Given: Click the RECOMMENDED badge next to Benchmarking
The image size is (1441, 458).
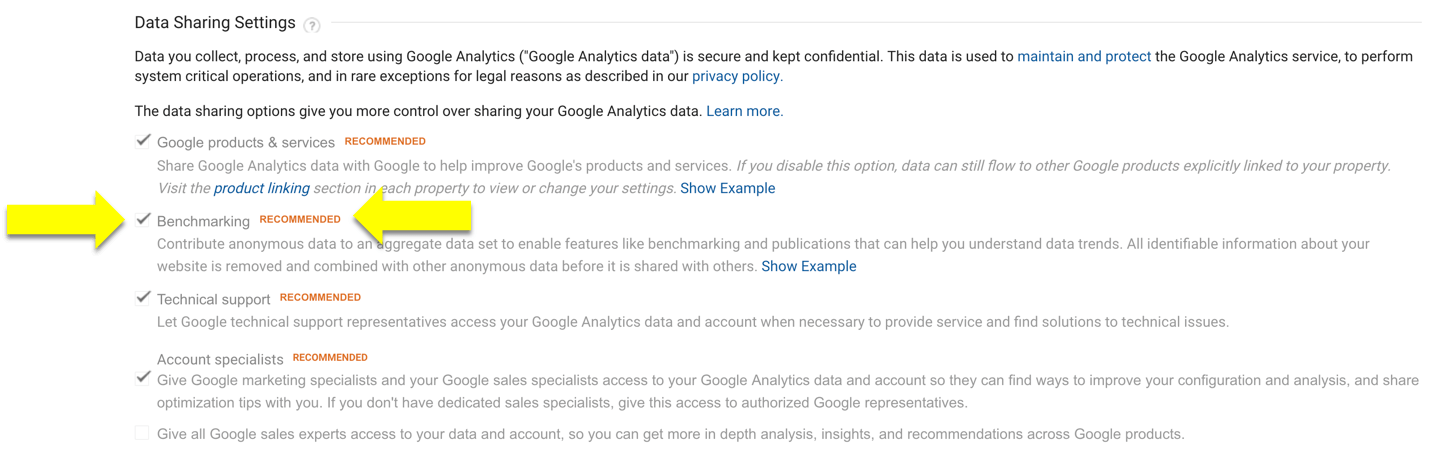Looking at the screenshot, I should [300, 219].
